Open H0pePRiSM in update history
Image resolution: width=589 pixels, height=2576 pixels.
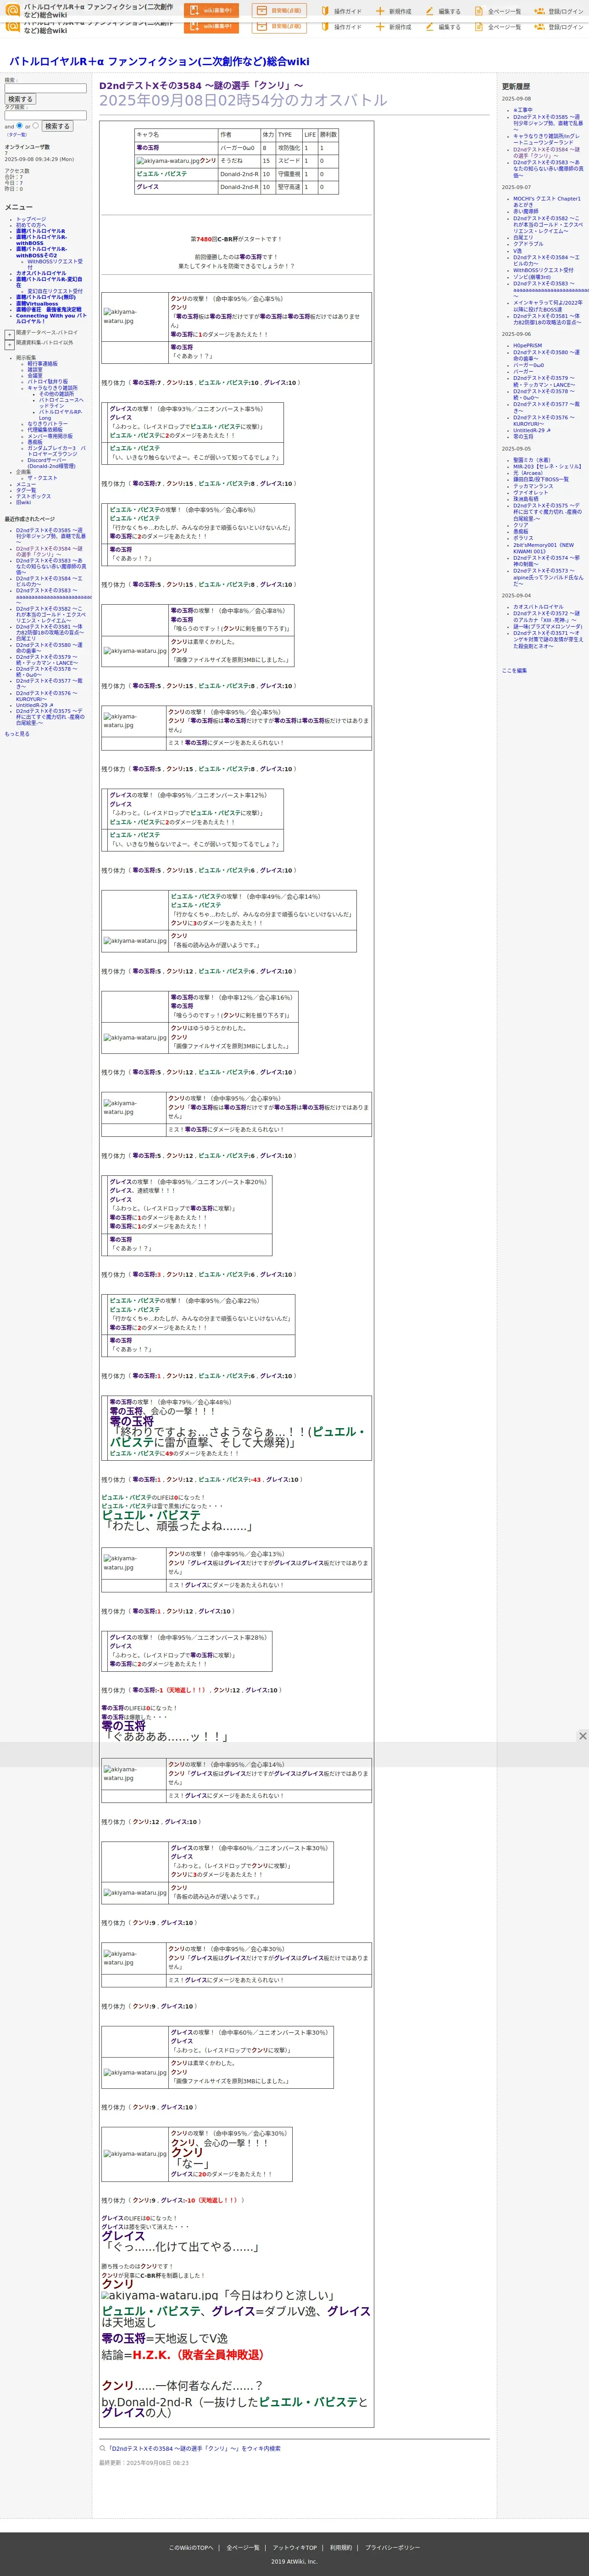(527, 346)
